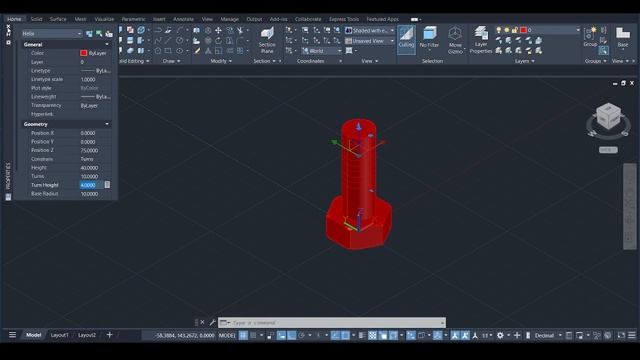The height and width of the screenshot is (360, 640).
Task: Click the Base view tool
Action: coord(623,37)
